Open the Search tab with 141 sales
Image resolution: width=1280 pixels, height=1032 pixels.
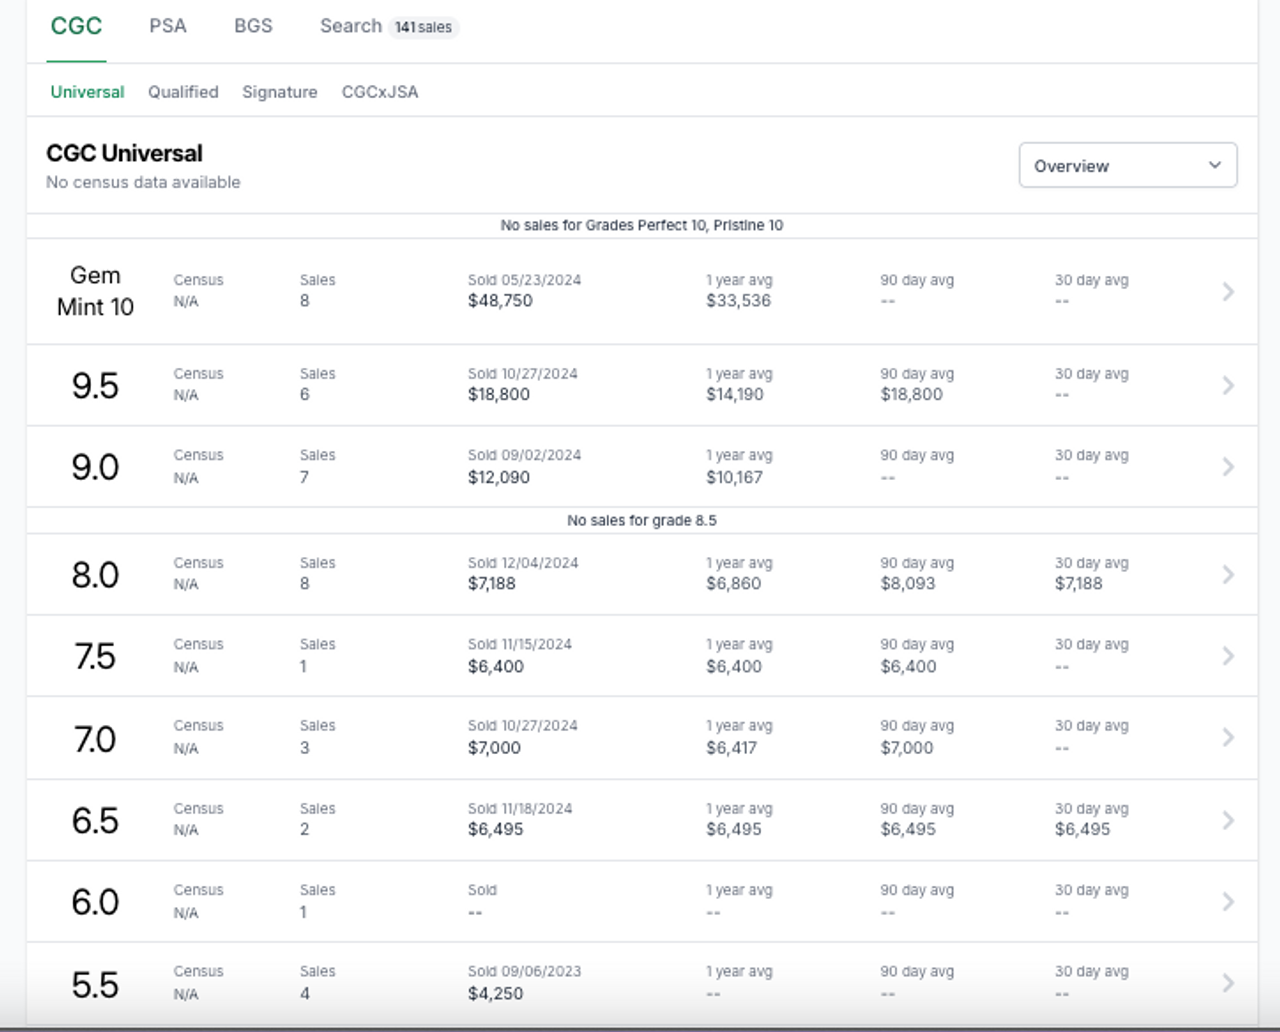click(389, 26)
